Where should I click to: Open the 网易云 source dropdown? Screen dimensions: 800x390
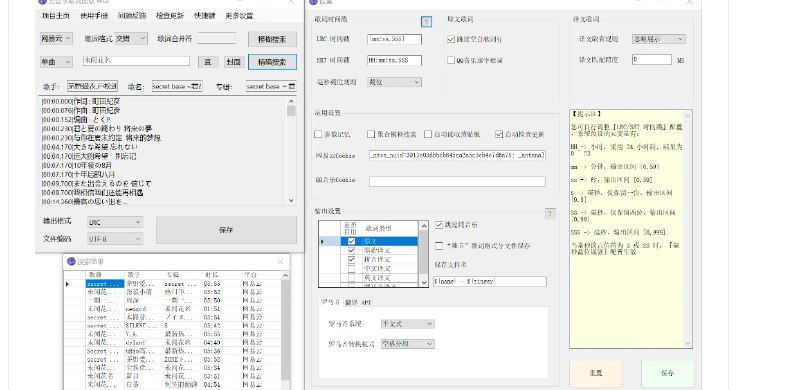[57, 38]
